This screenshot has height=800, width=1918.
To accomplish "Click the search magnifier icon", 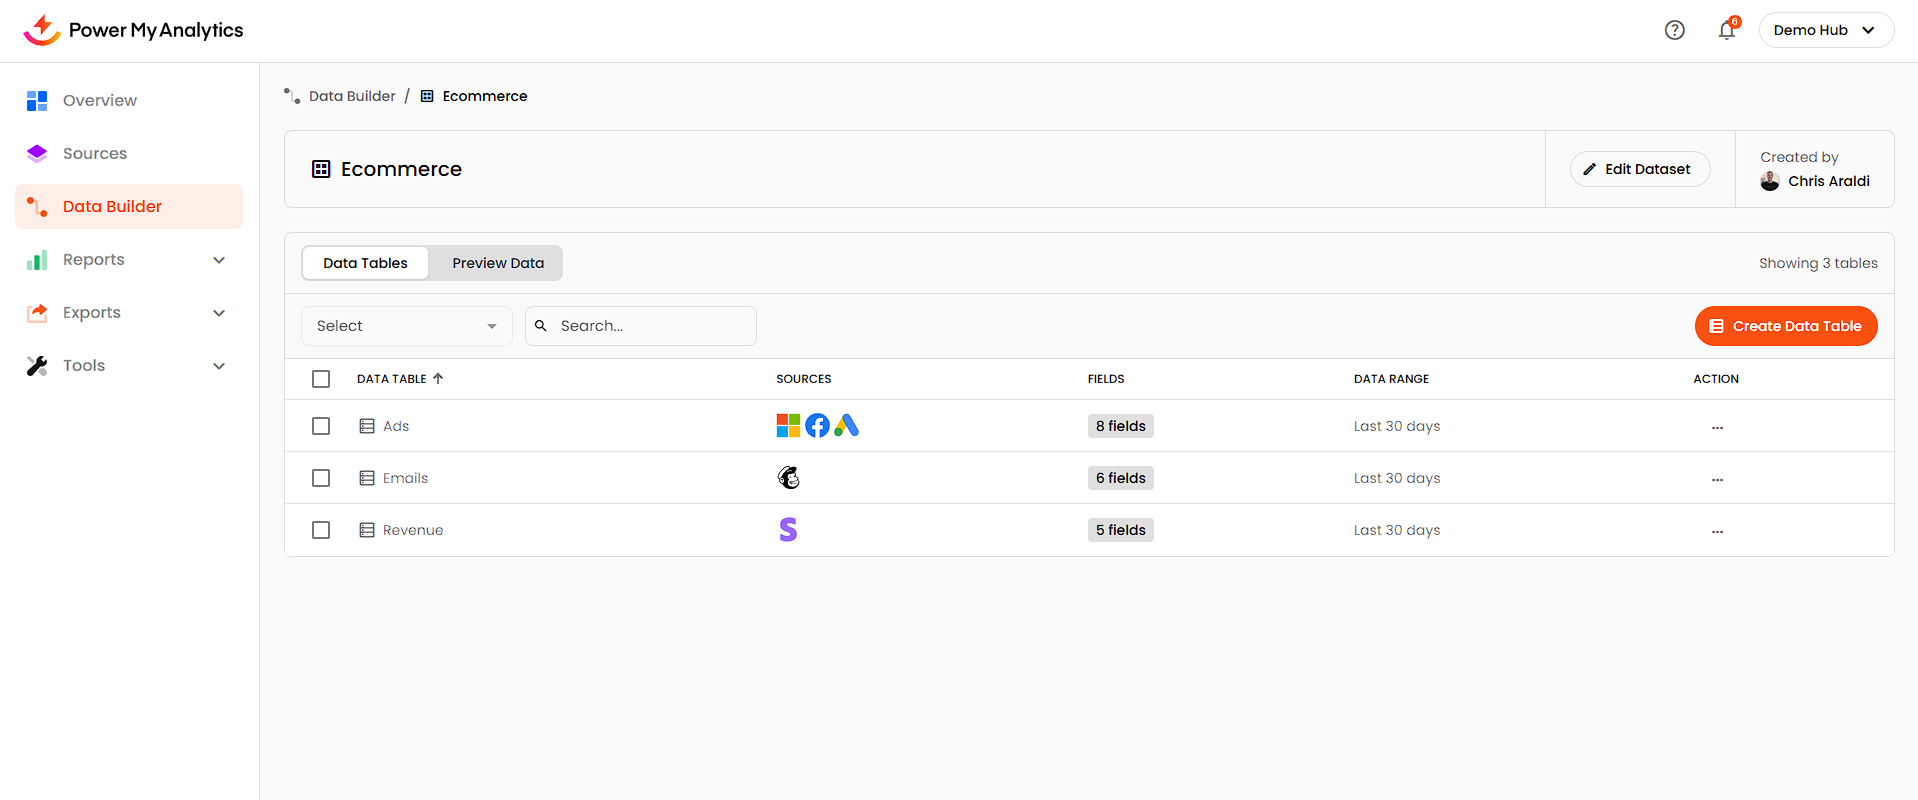I will 541,326.
